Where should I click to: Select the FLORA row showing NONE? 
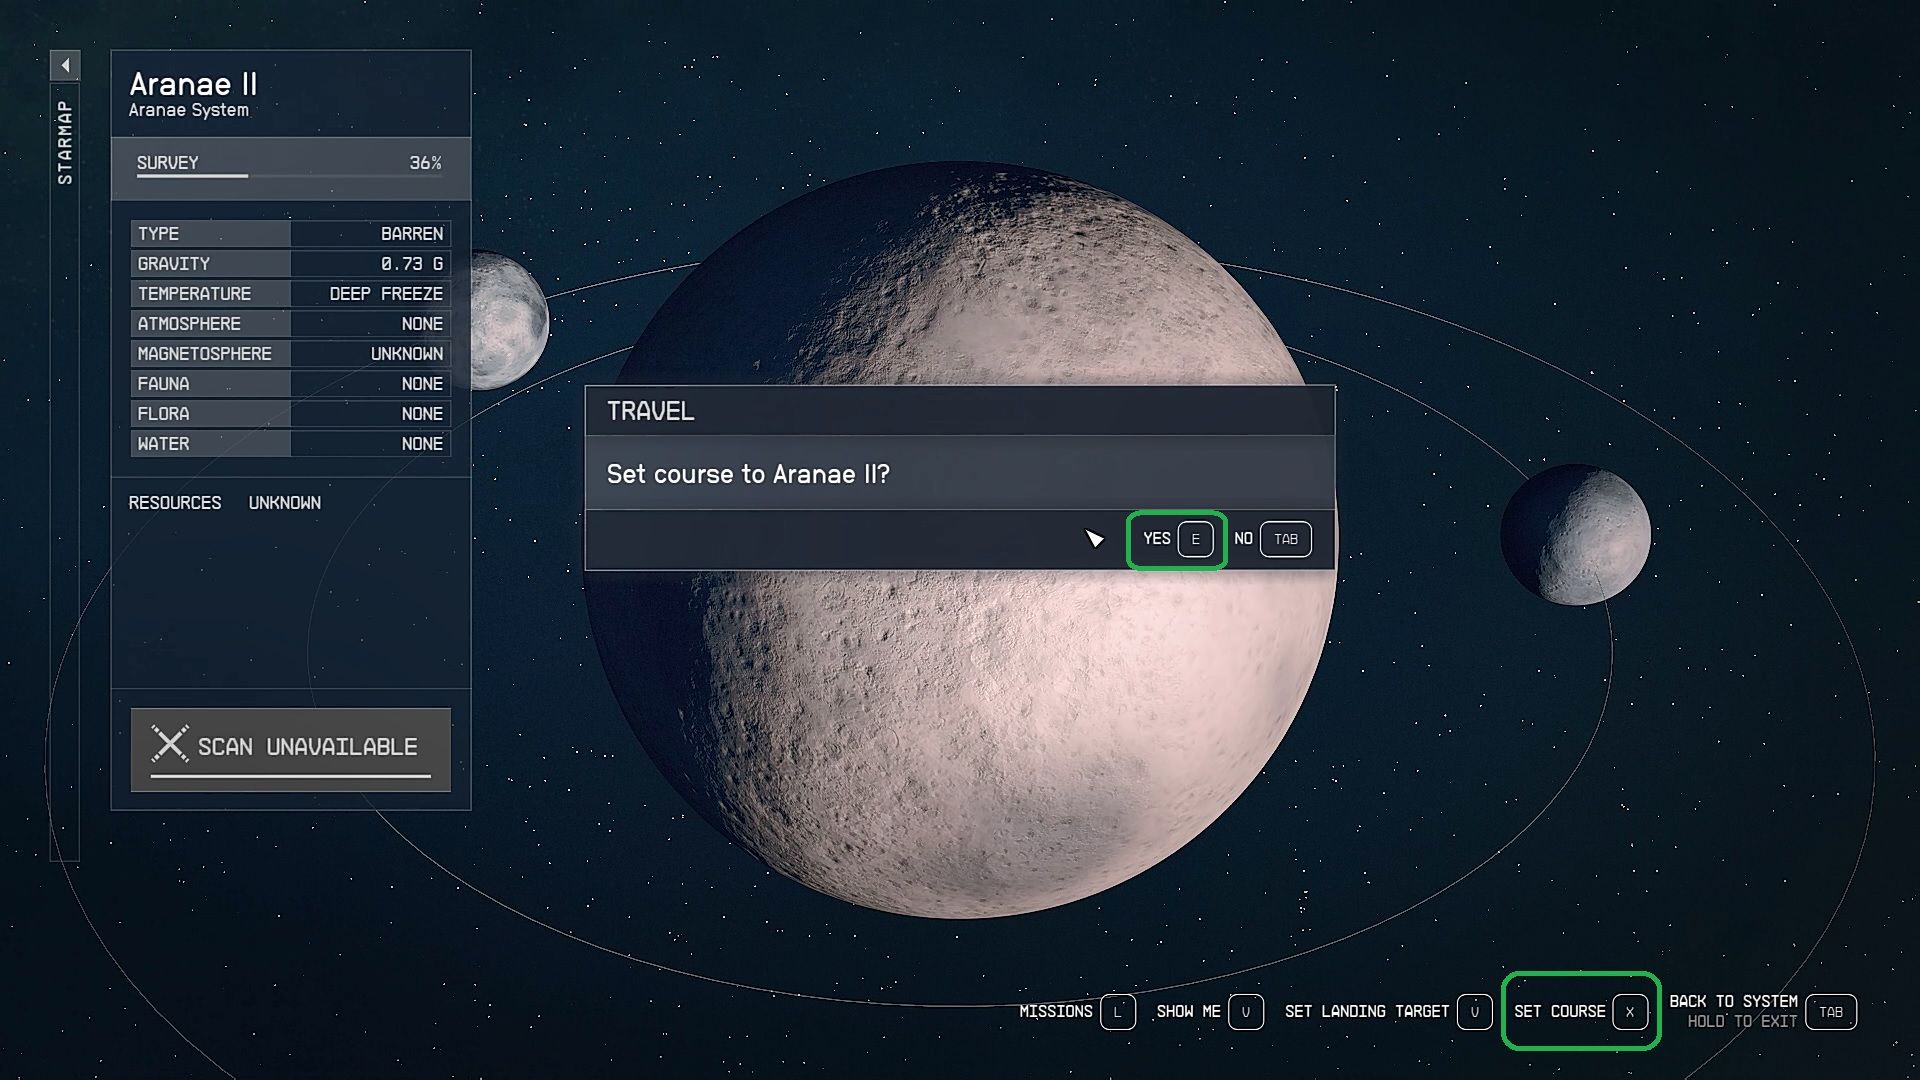click(290, 414)
